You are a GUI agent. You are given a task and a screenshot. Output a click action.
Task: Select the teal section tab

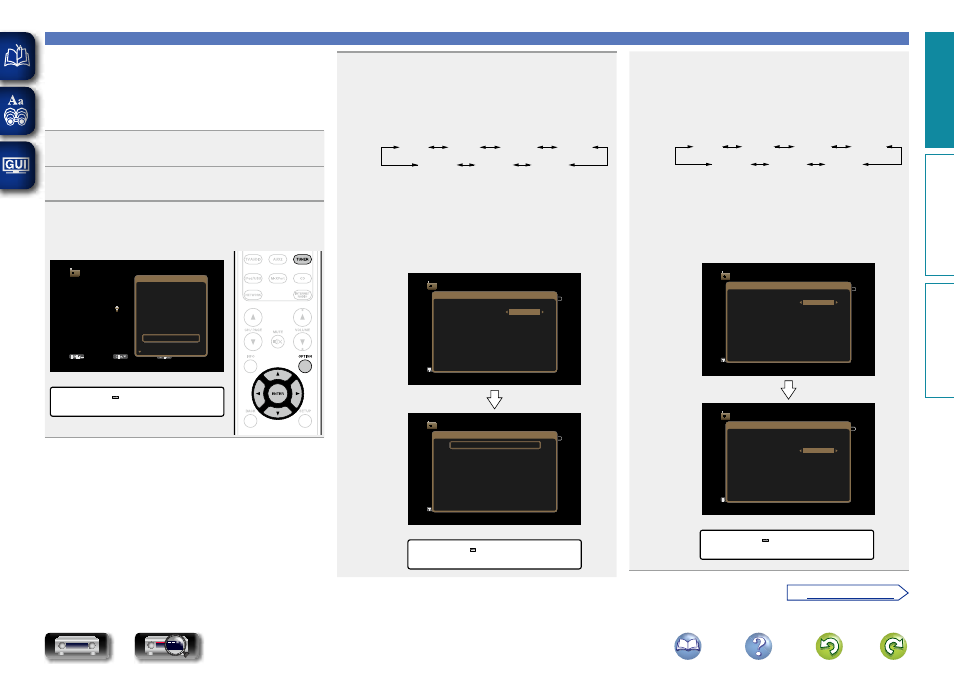[939, 90]
